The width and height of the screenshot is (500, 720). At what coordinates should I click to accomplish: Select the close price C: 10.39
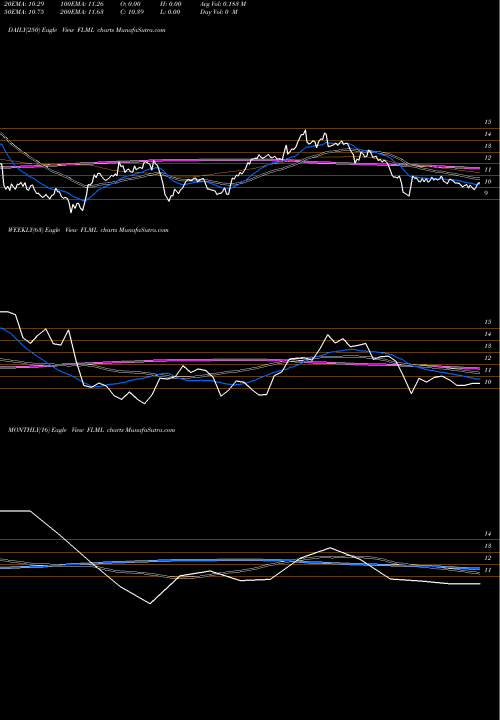pos(132,12)
